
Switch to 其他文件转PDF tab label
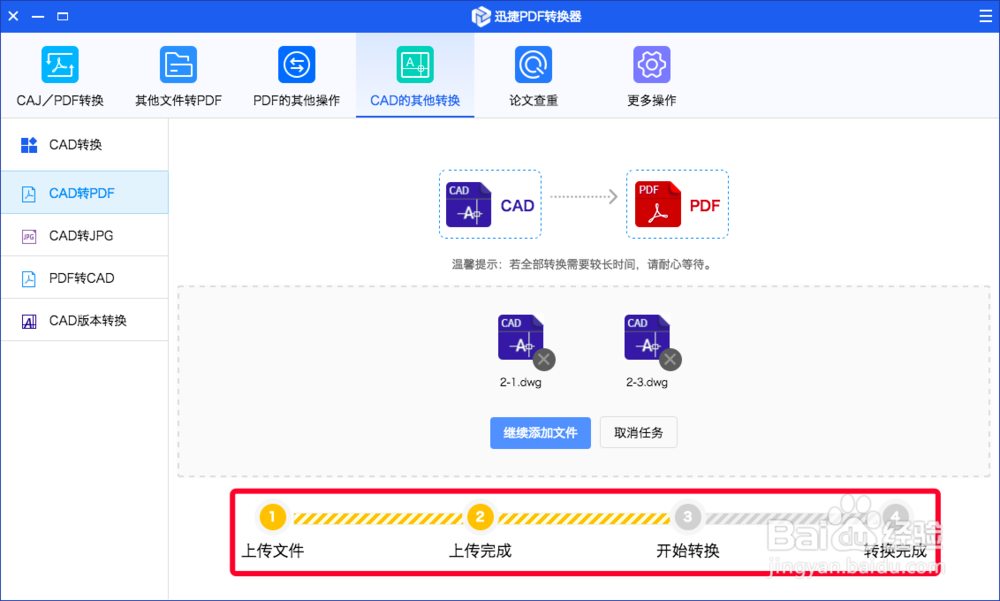point(179,101)
